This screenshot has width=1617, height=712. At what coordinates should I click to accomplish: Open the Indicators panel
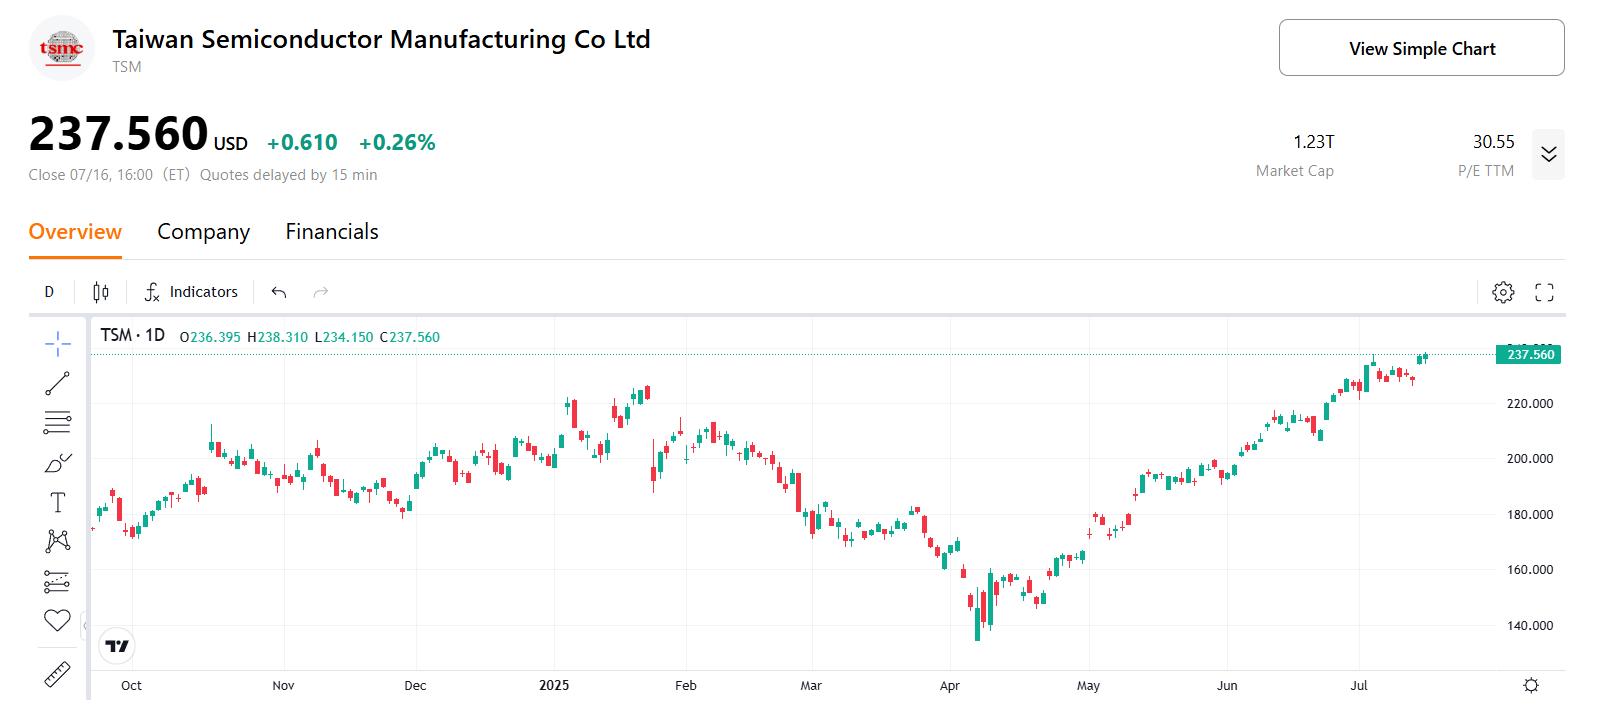coord(192,291)
